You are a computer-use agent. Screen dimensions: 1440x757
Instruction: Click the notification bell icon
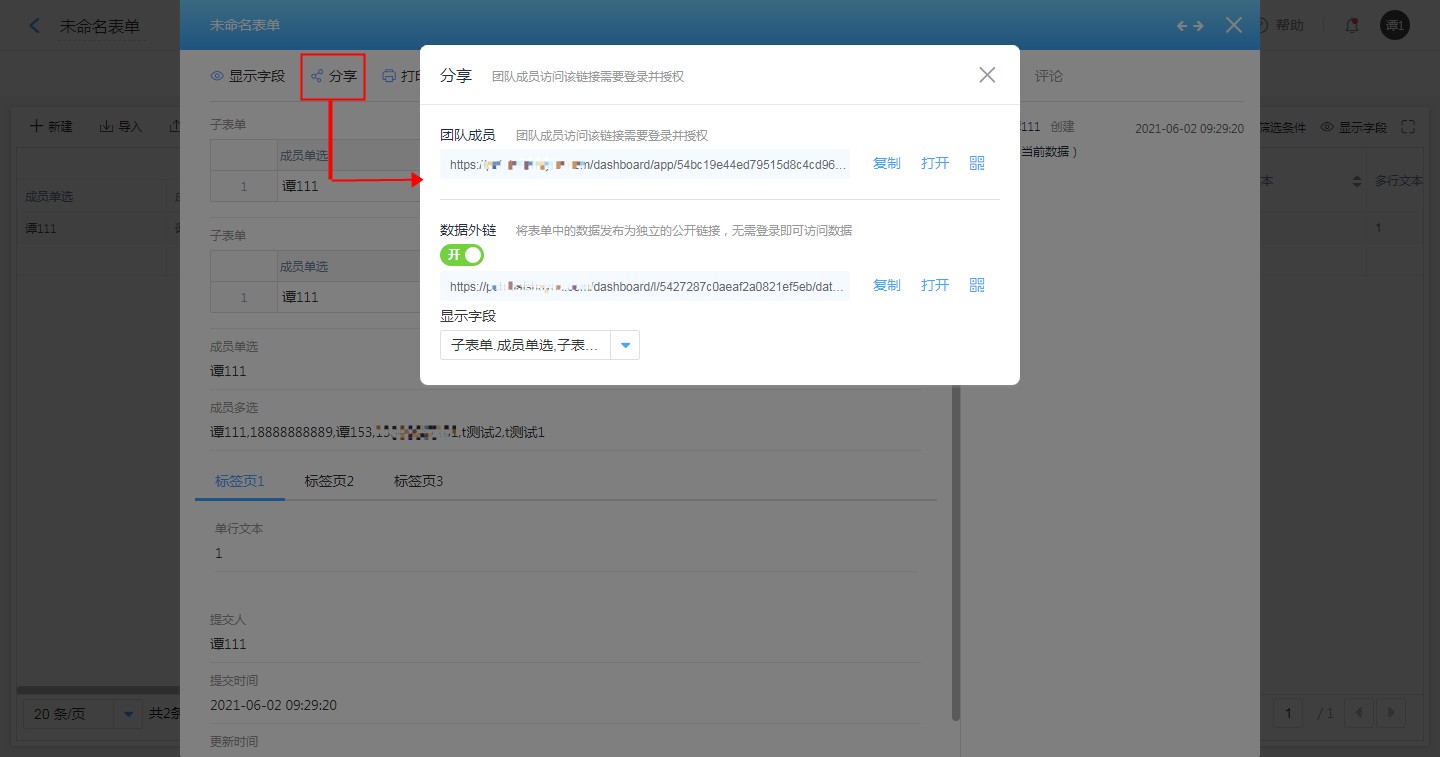[1352, 26]
